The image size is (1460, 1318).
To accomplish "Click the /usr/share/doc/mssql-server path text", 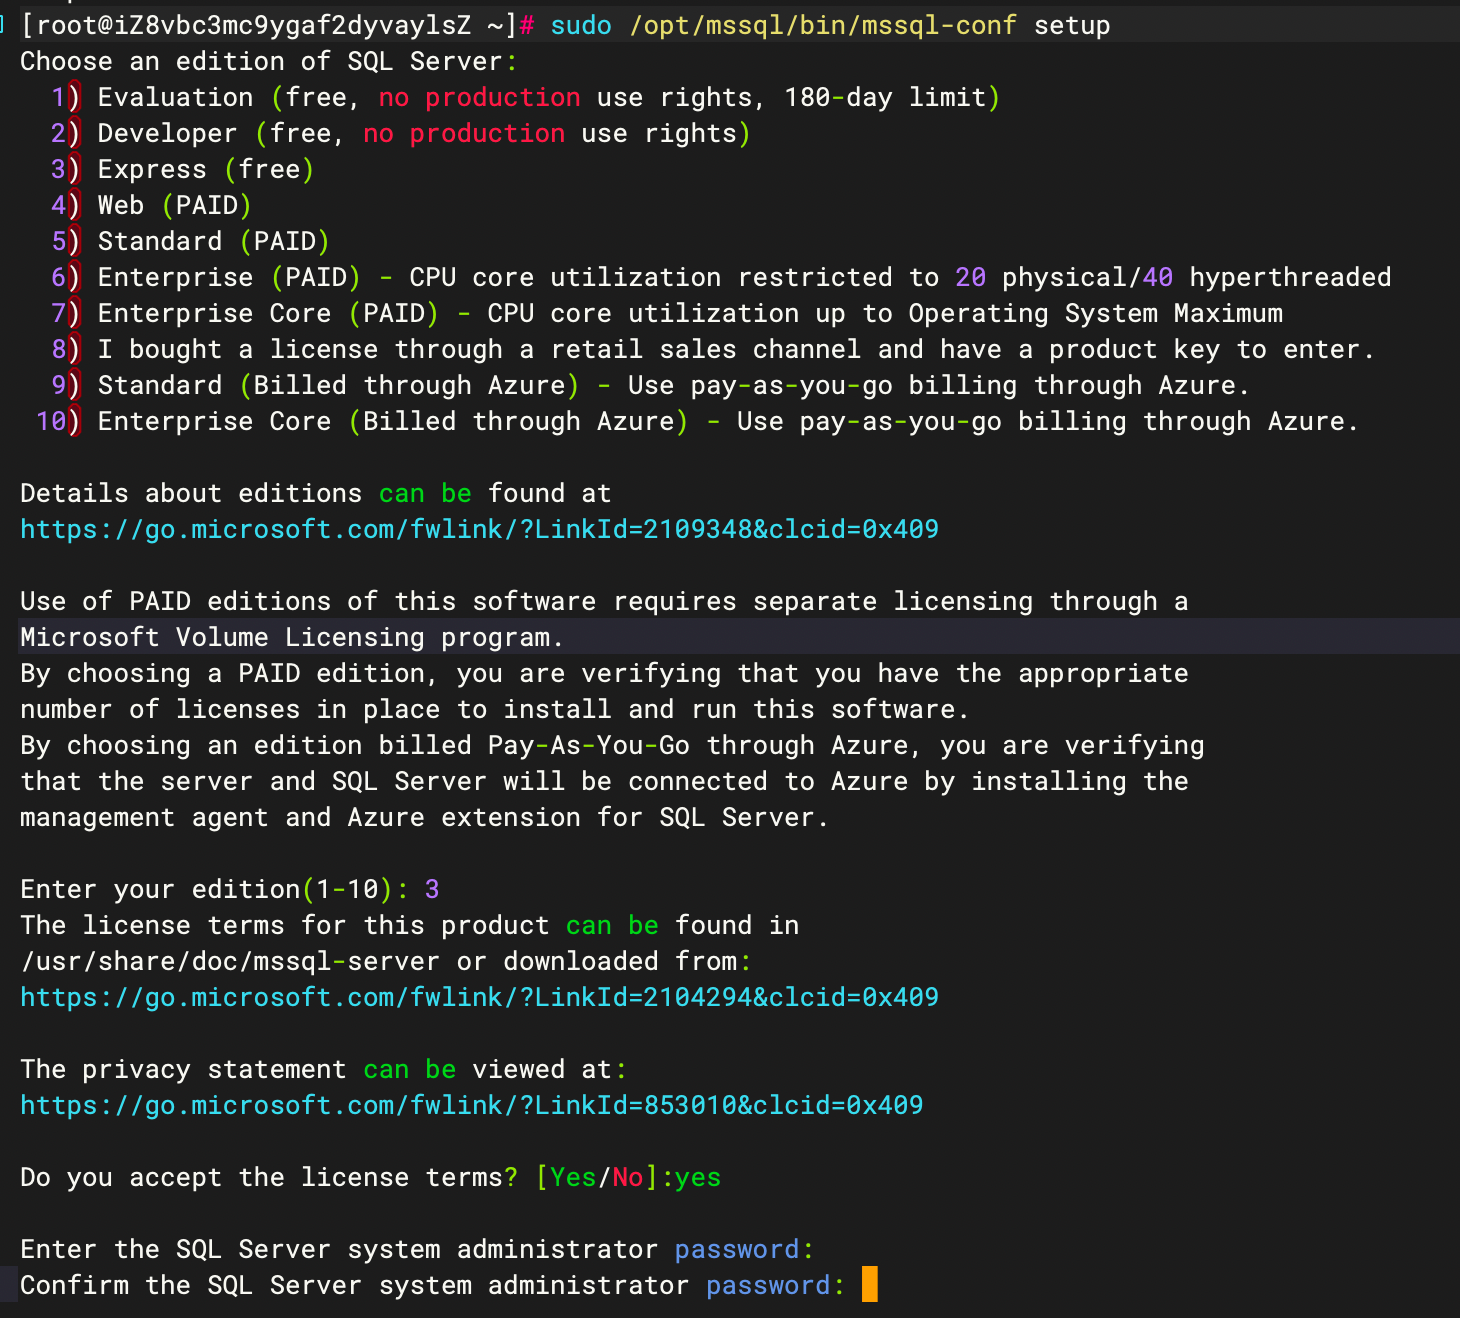I will coord(229,961).
